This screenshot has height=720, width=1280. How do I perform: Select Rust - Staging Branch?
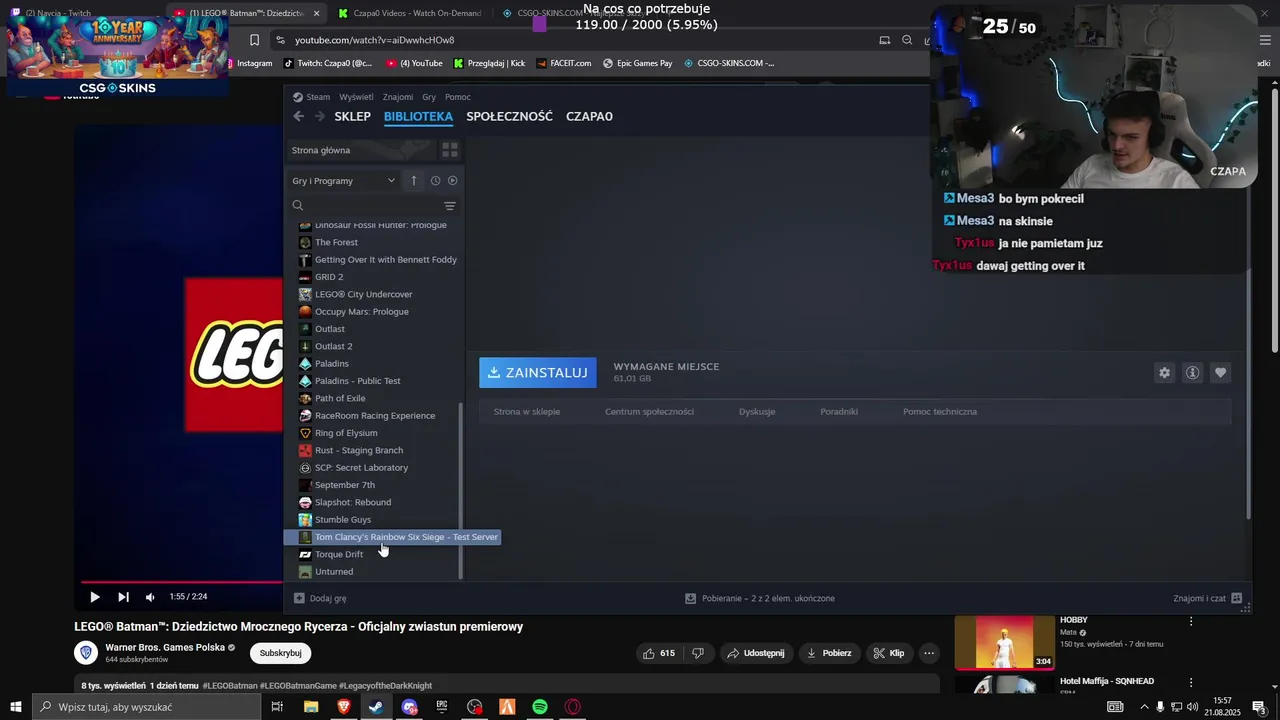(x=358, y=450)
